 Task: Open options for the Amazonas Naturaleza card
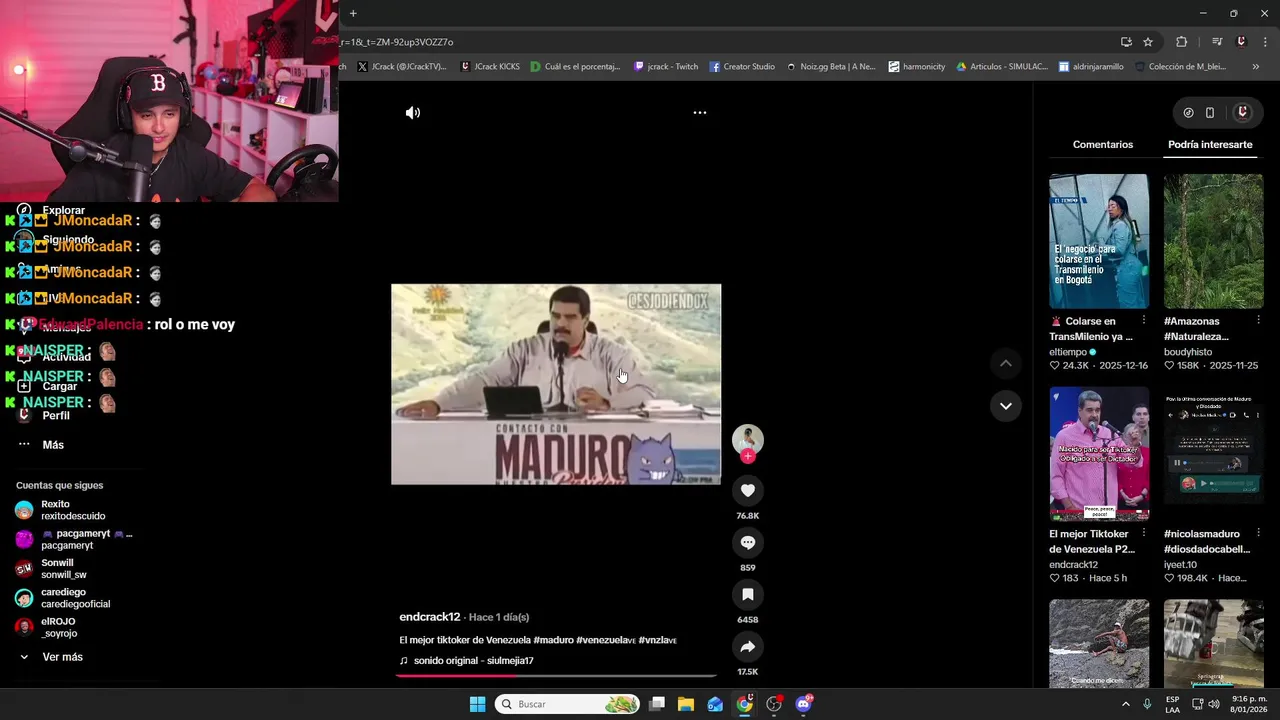click(x=1258, y=321)
